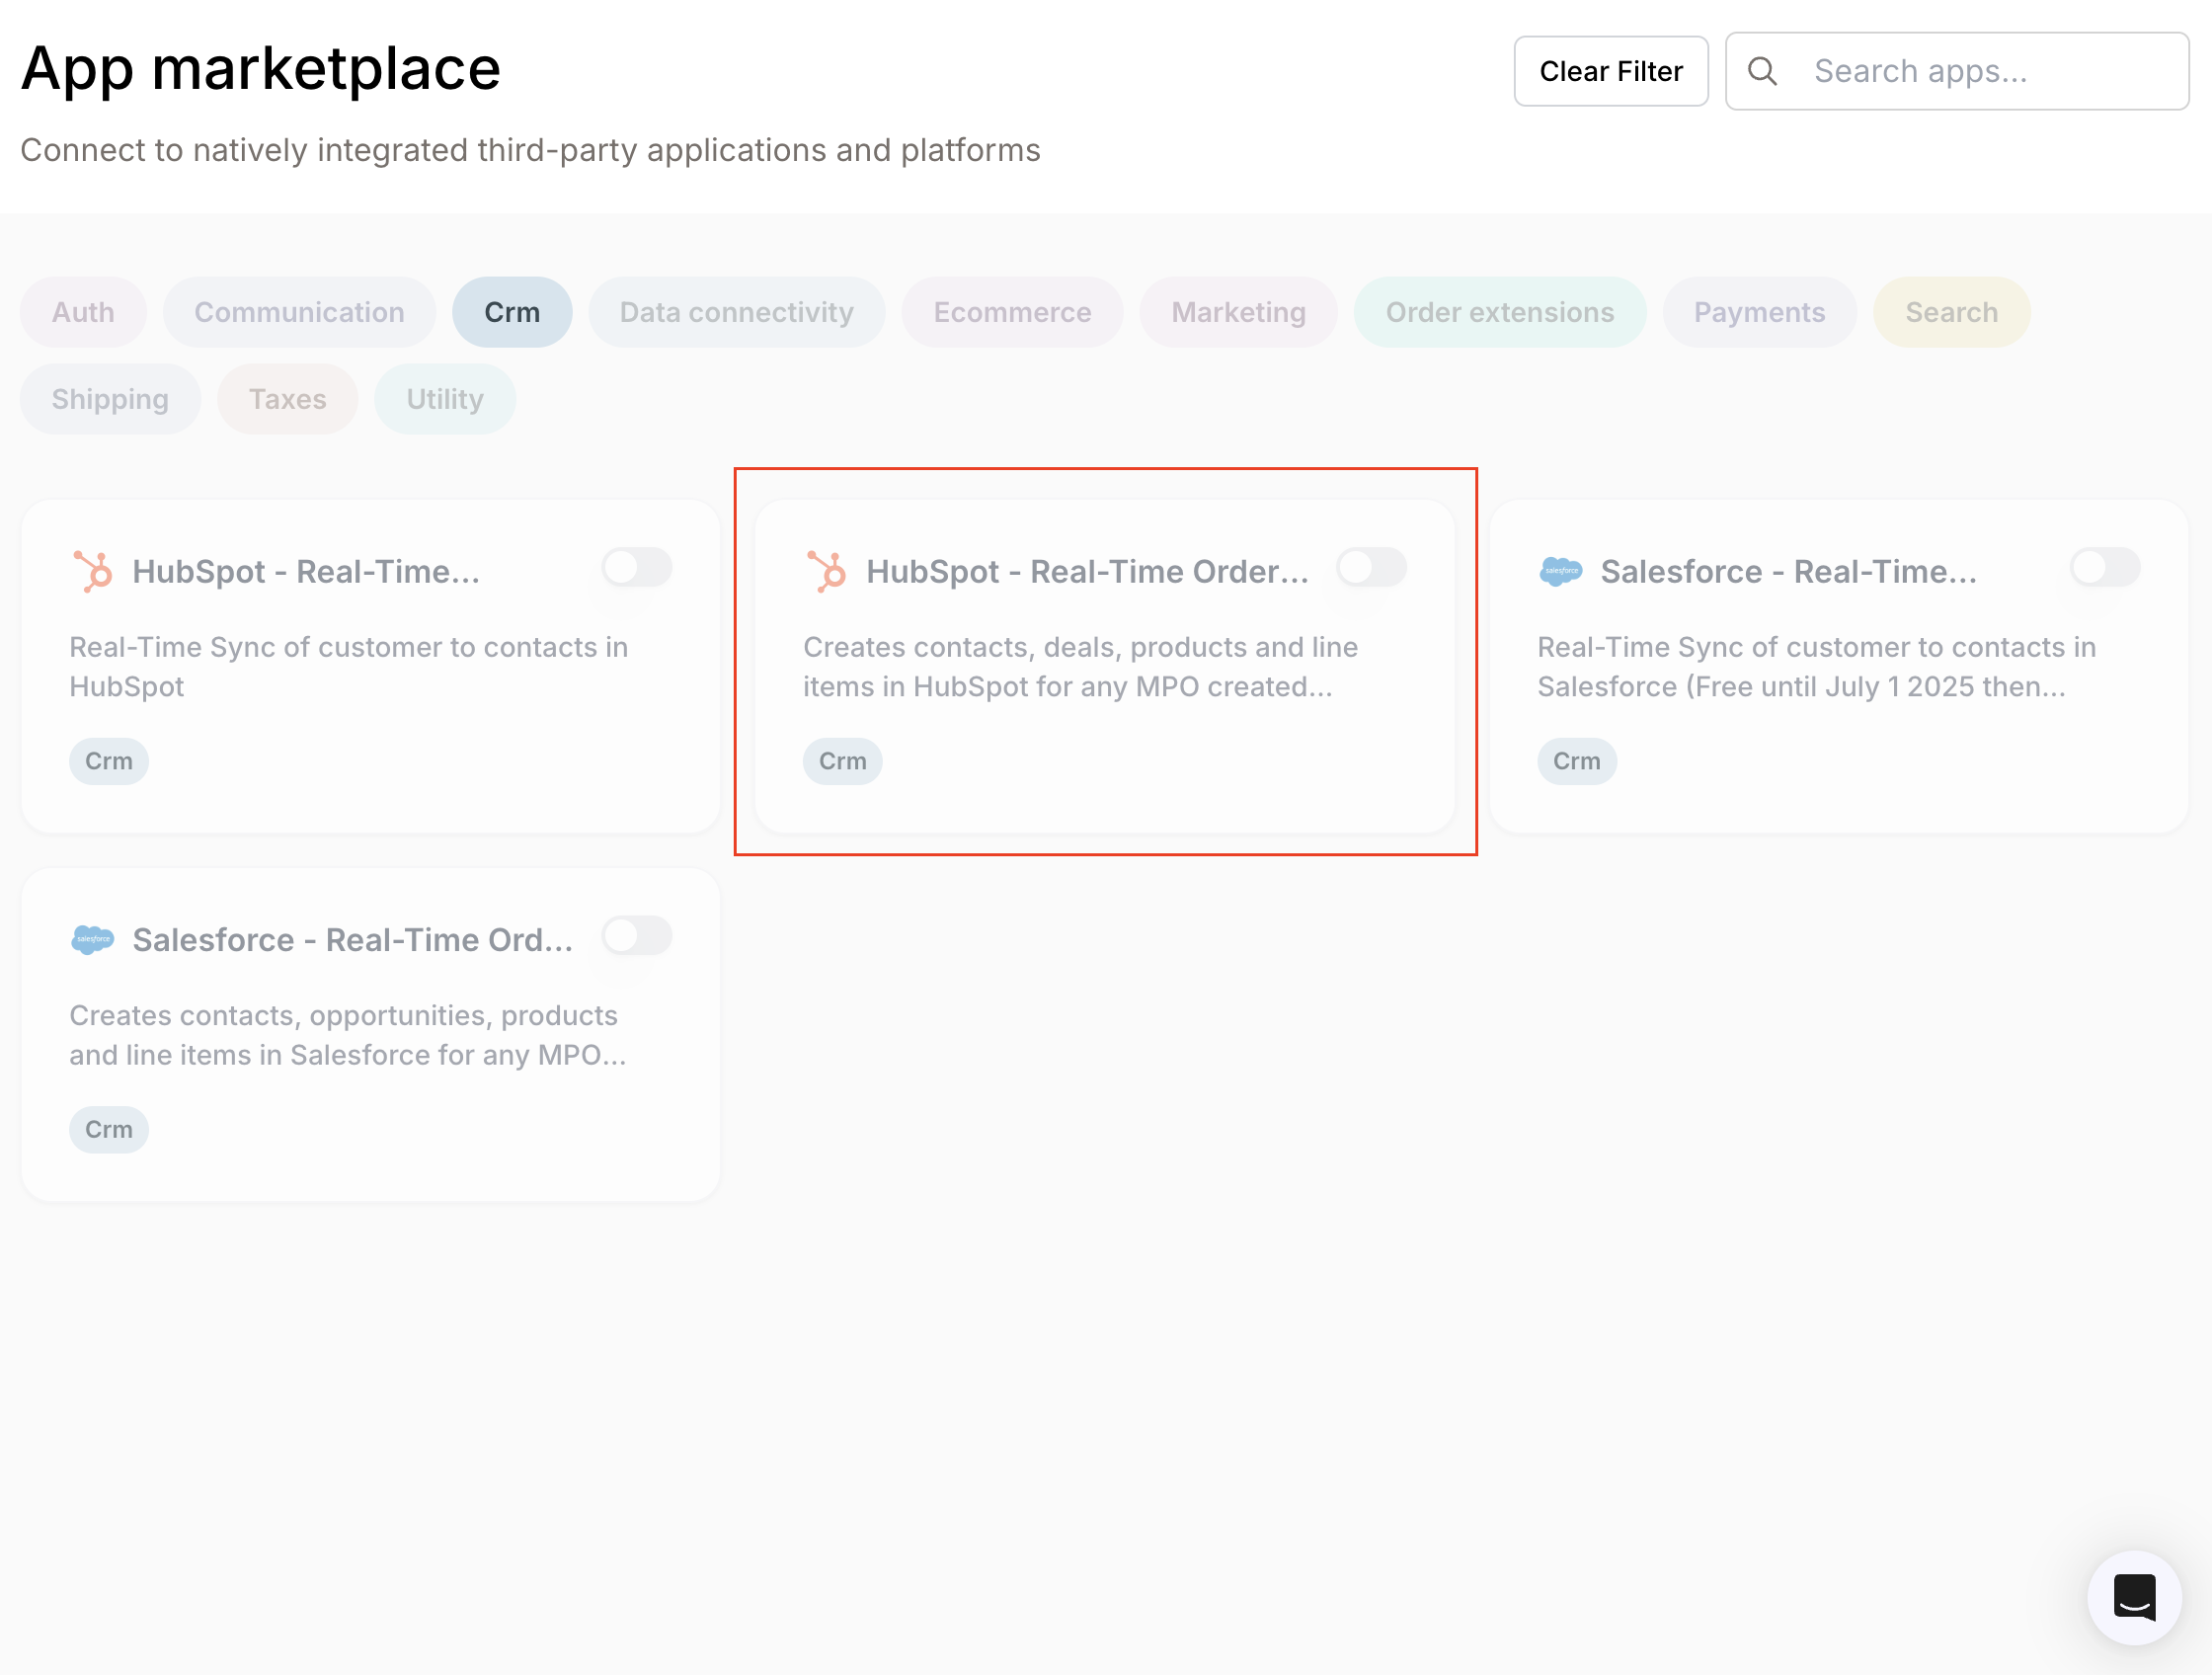This screenshot has height=1675, width=2212.
Task: Click the Clear Filter button
Action: 1611,70
